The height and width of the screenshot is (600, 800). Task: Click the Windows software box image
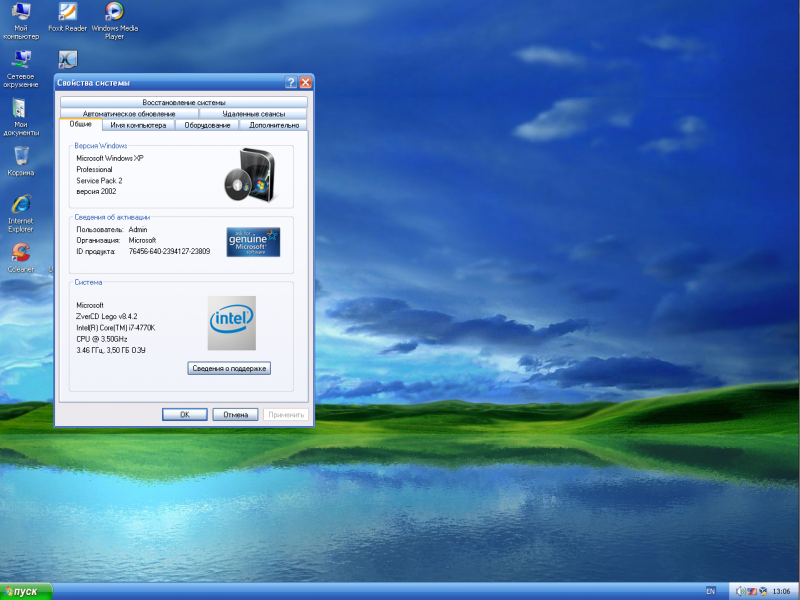click(x=250, y=174)
